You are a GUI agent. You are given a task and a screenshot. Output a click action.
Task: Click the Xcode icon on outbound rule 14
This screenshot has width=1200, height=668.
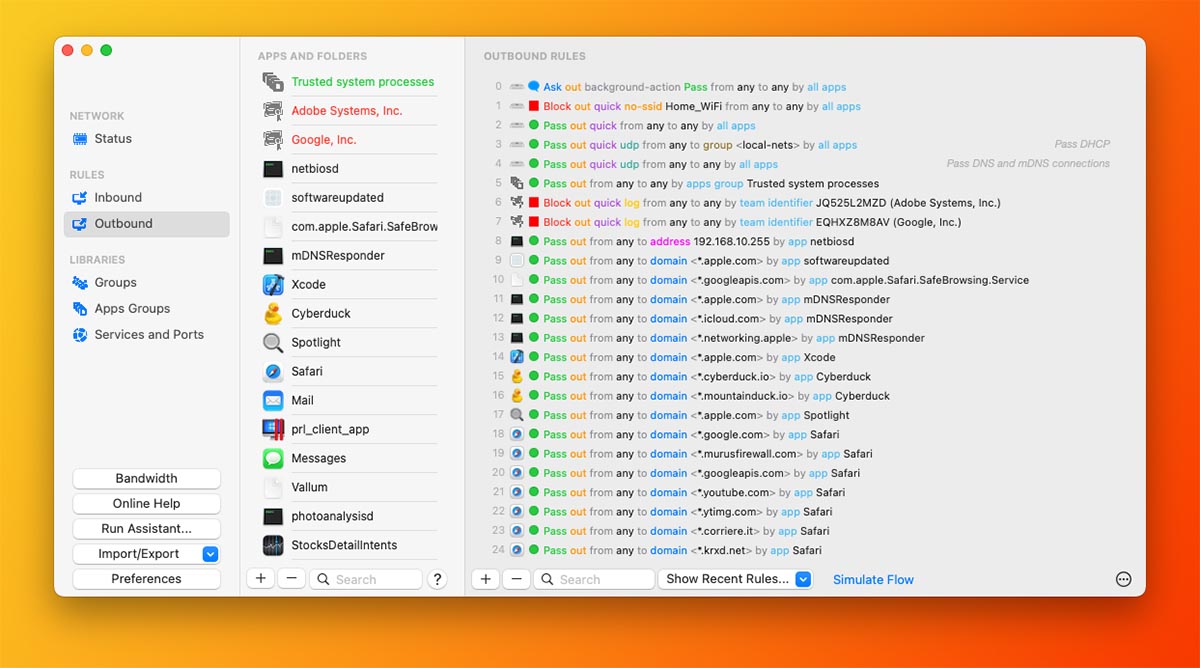pyautogui.click(x=517, y=357)
